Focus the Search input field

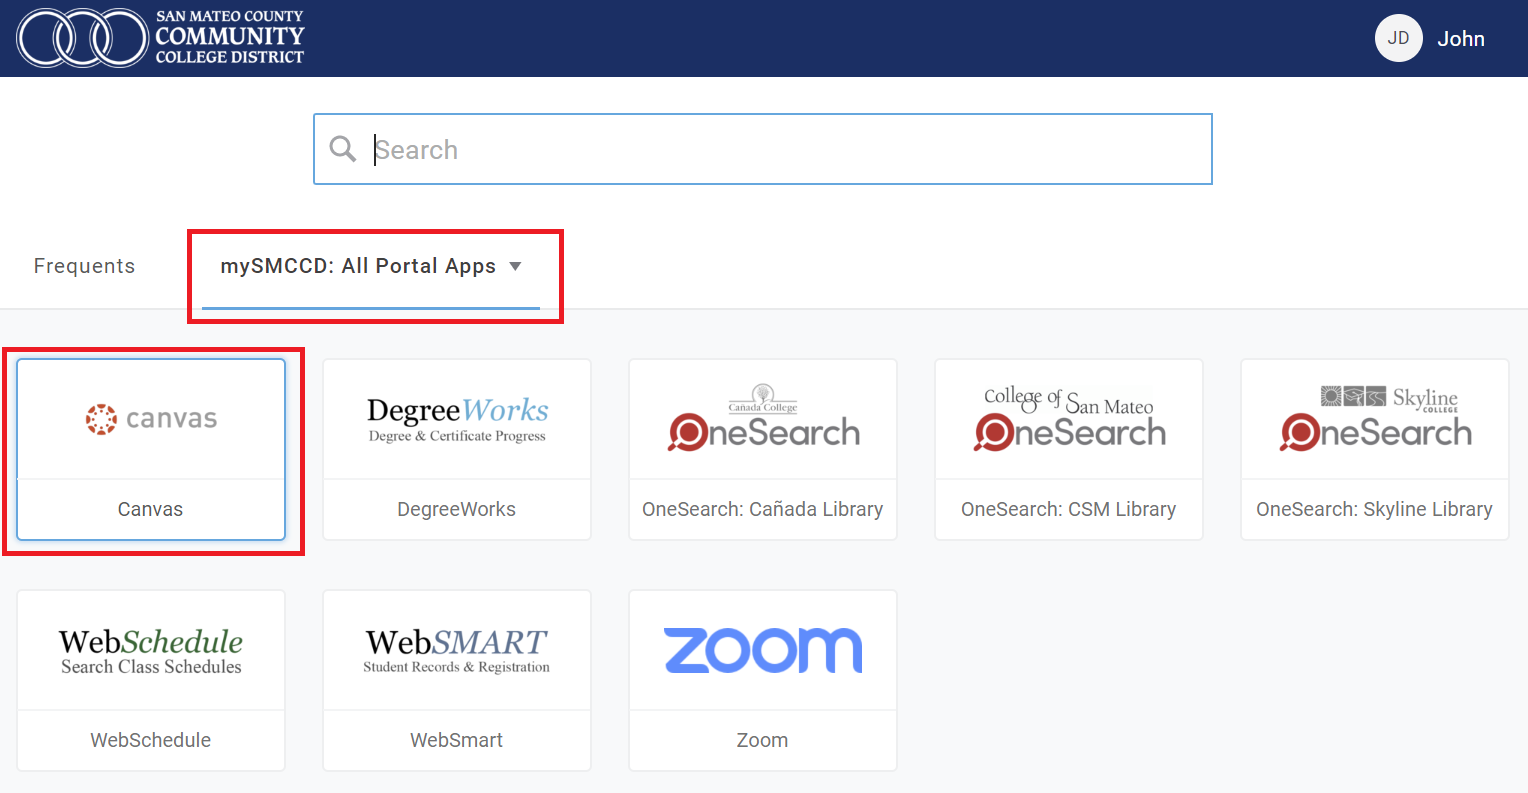763,149
